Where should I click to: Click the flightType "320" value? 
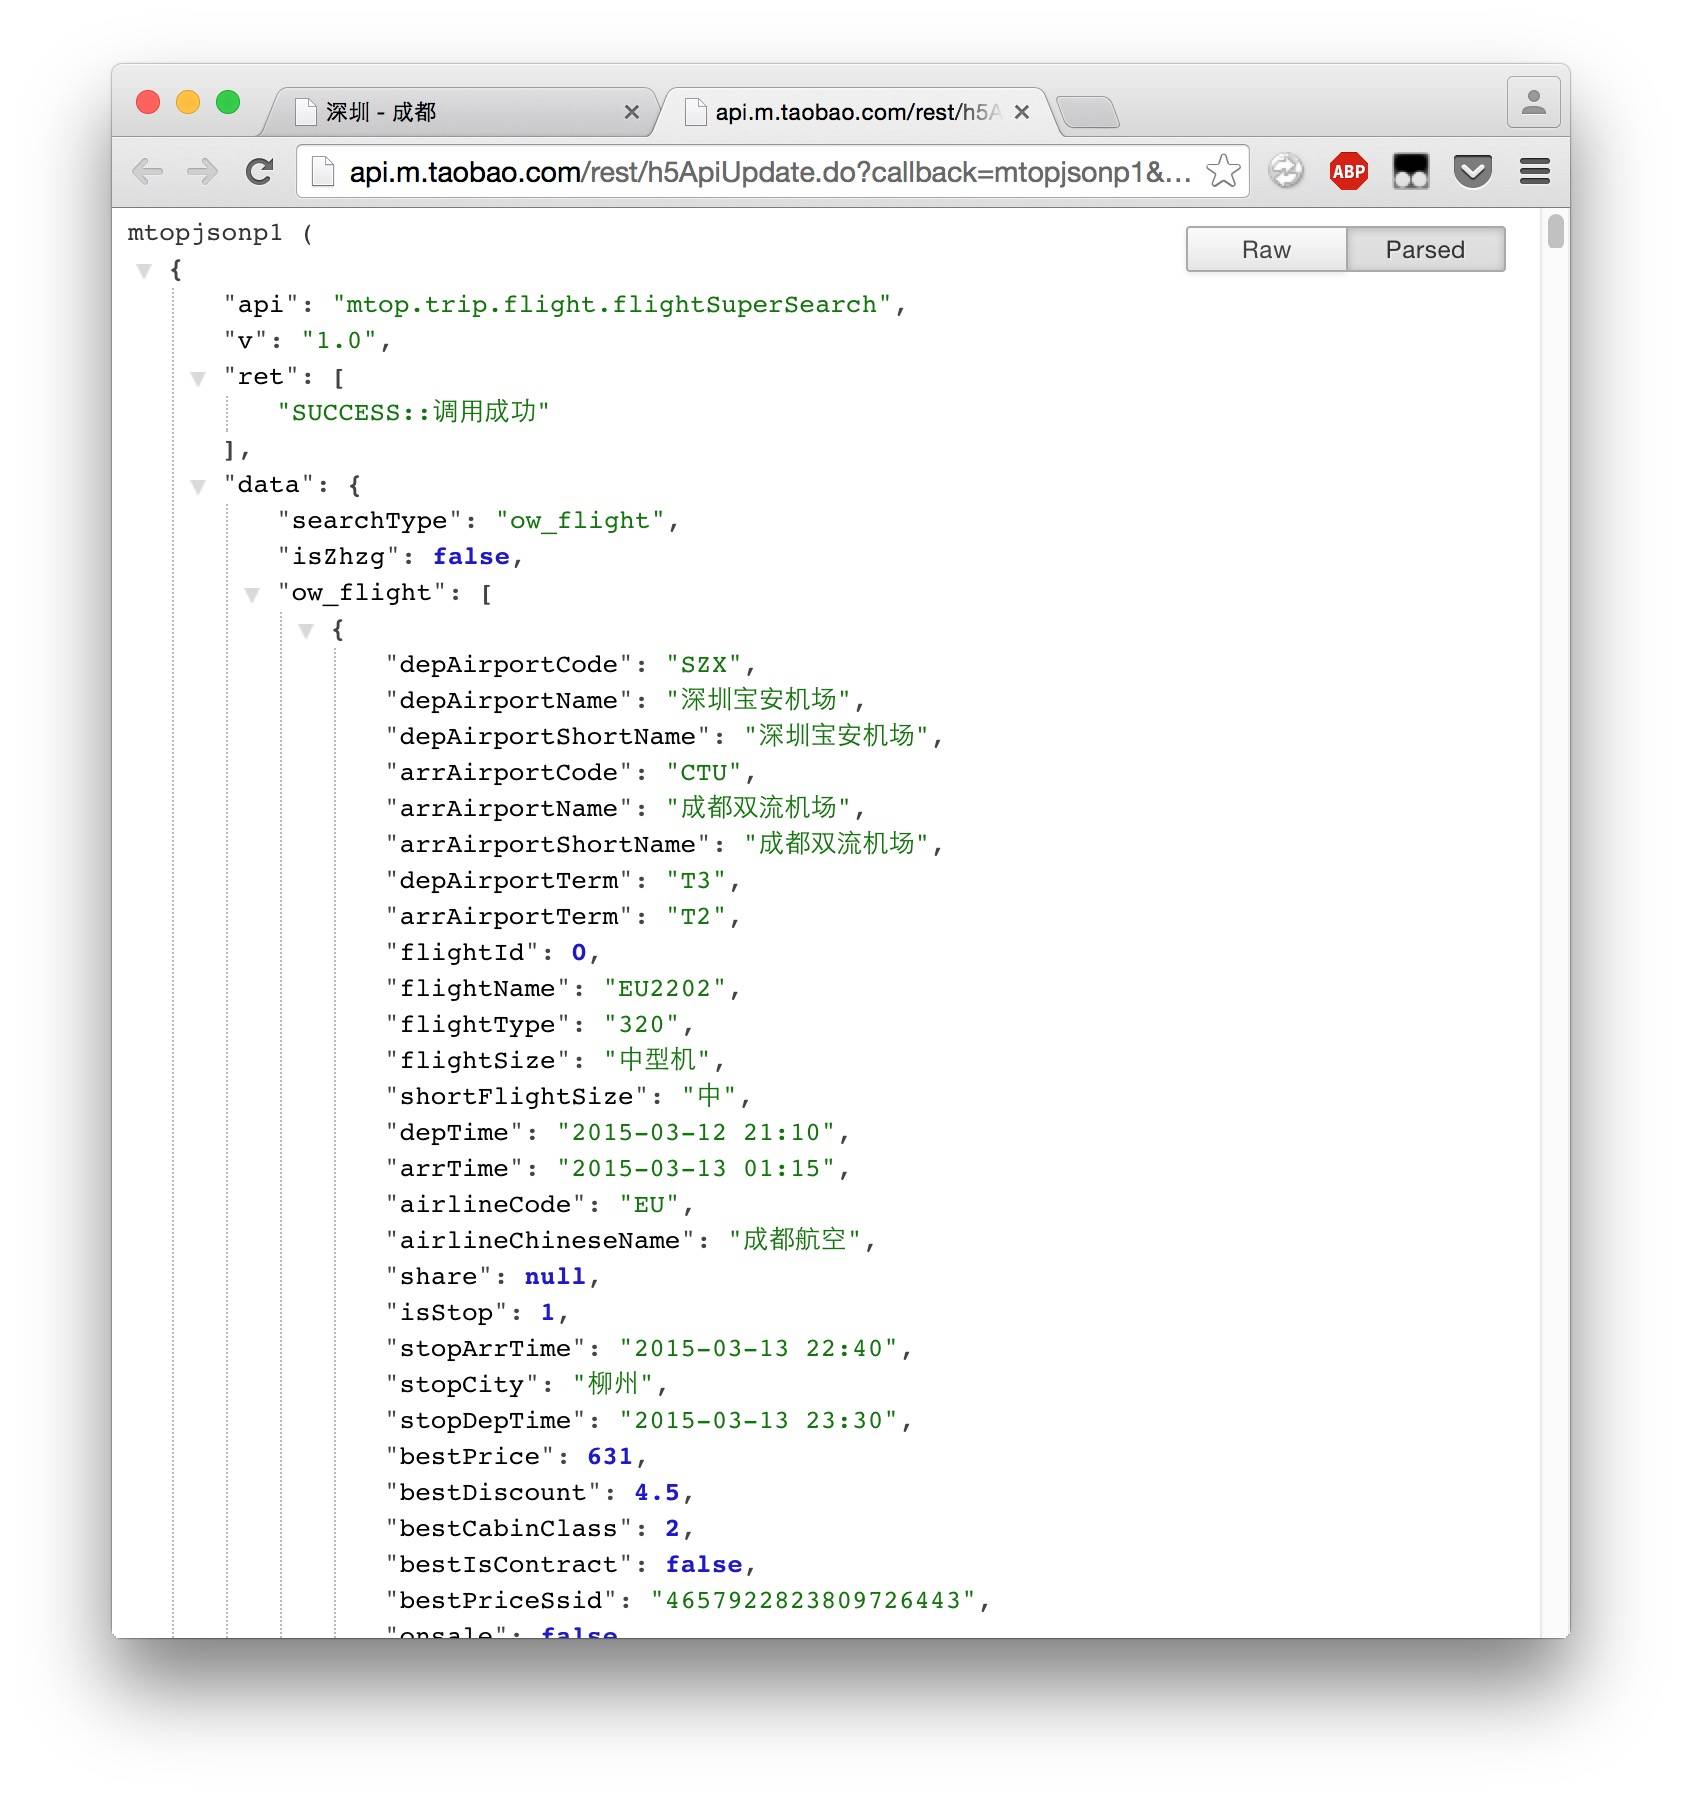click(641, 1025)
